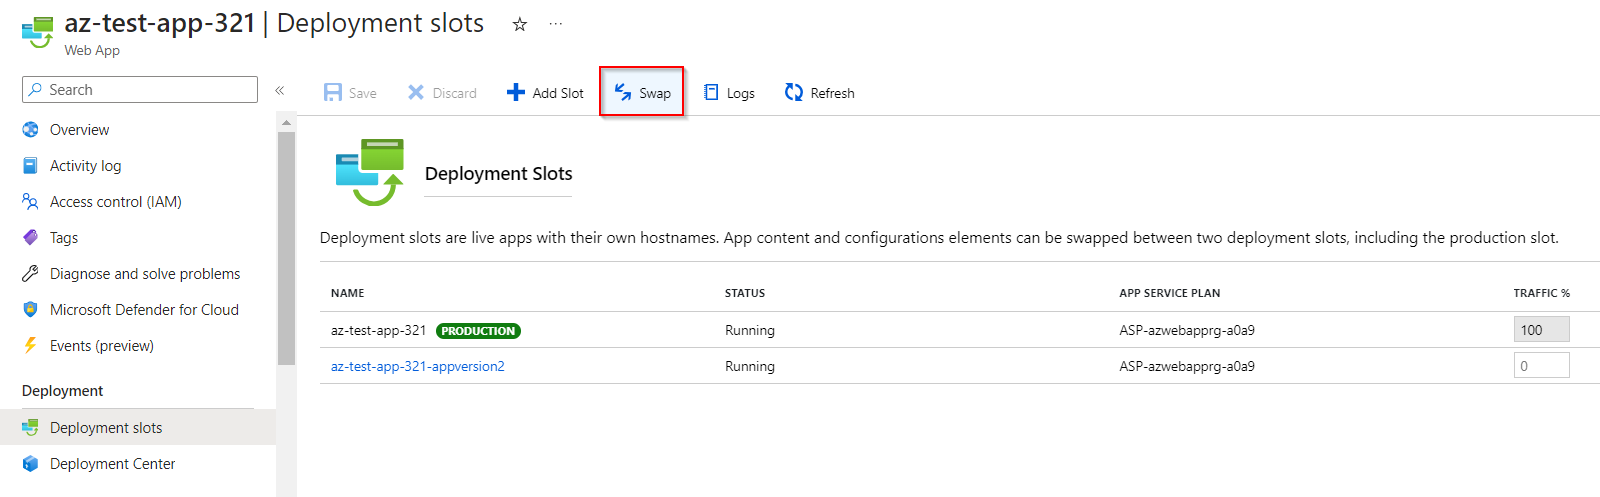1600x497 pixels.
Task: Click Running status of production slot
Action: [x=750, y=330]
